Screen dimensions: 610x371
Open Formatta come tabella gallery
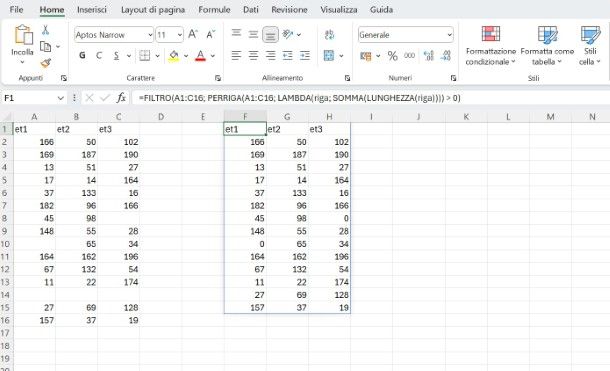pyautogui.click(x=547, y=46)
